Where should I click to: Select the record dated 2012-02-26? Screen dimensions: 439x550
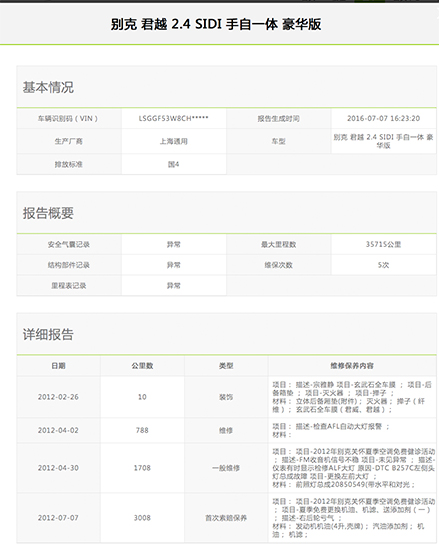[x=58, y=397]
